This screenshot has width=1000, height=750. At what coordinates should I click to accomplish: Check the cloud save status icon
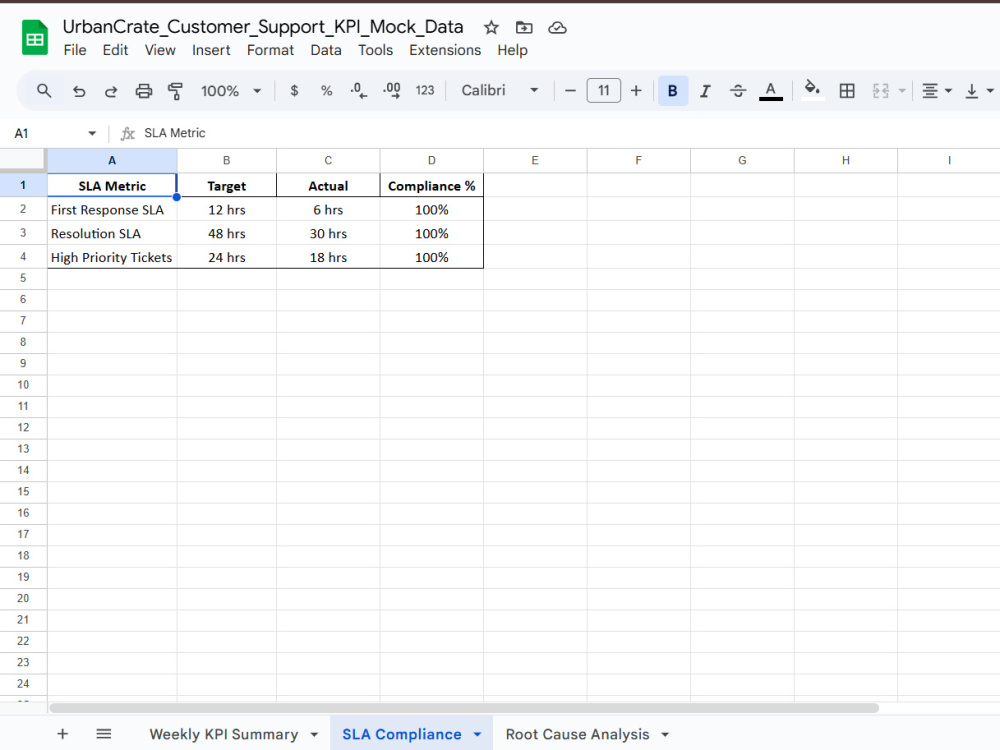coord(557,27)
